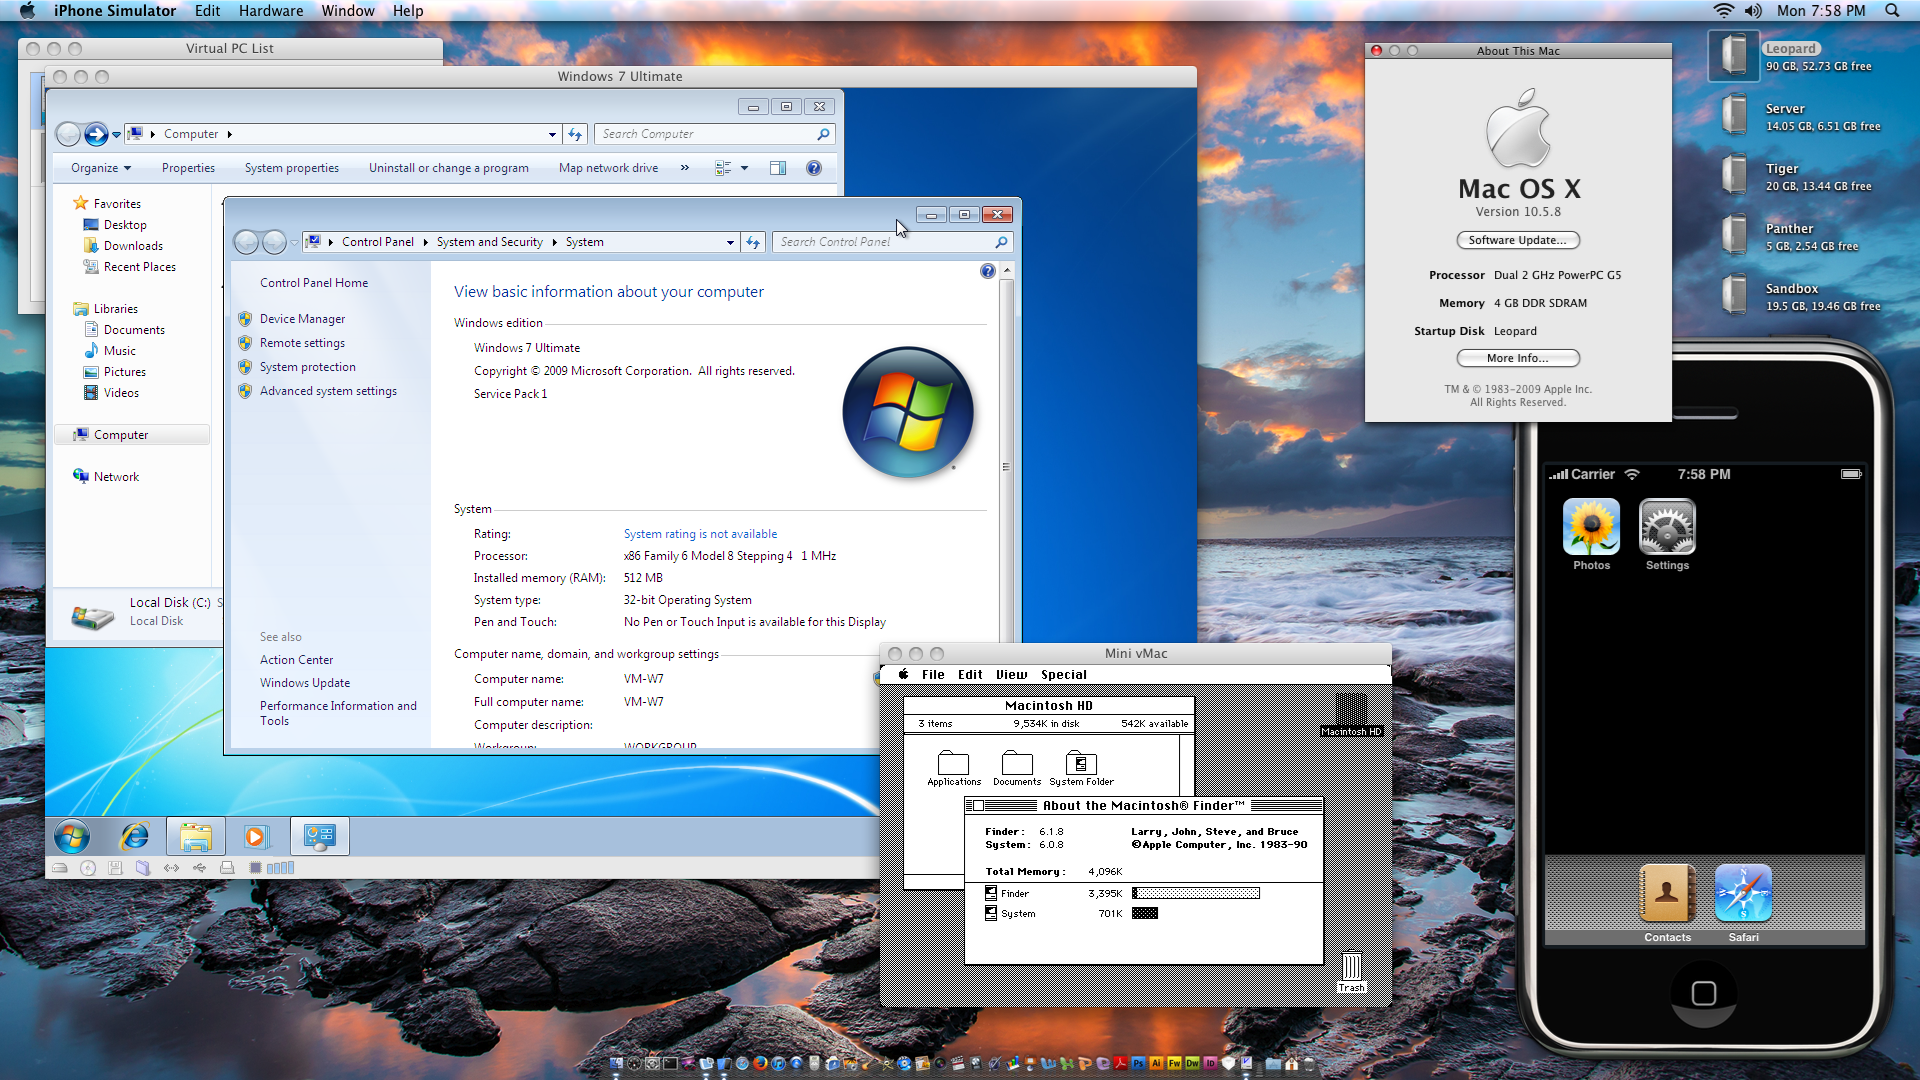The height and width of the screenshot is (1080, 1920).
Task: Open Windows Media Player taskbar icon
Action: (x=255, y=836)
